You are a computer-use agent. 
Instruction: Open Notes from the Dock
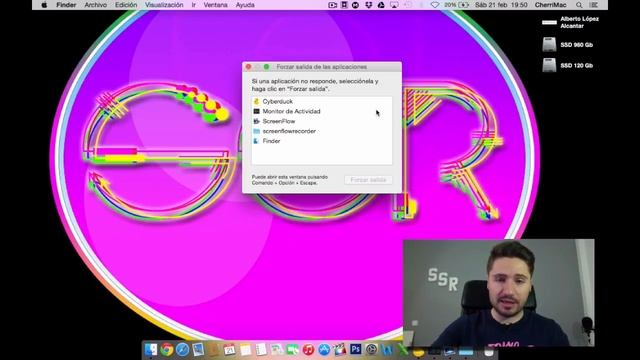point(245,349)
